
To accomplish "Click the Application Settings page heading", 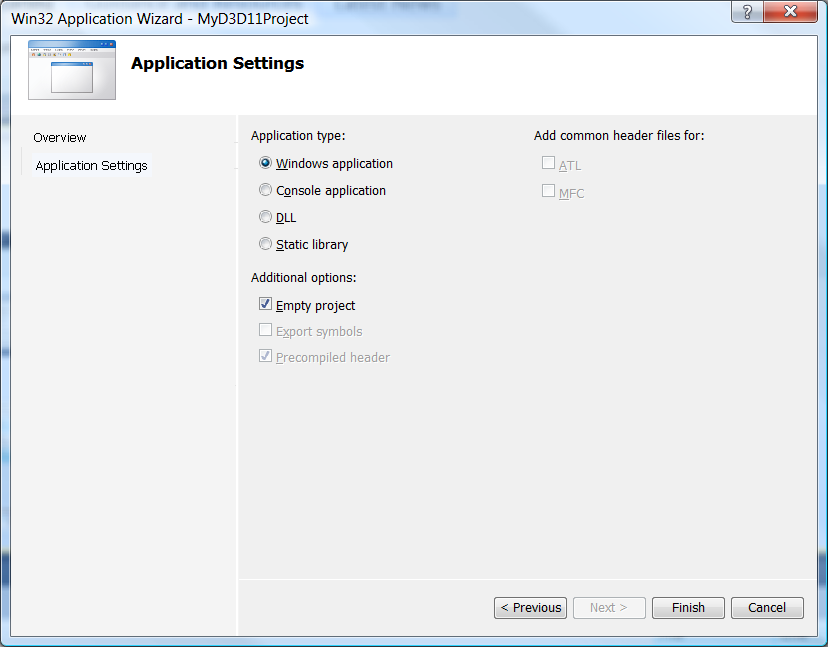I will (x=217, y=64).
